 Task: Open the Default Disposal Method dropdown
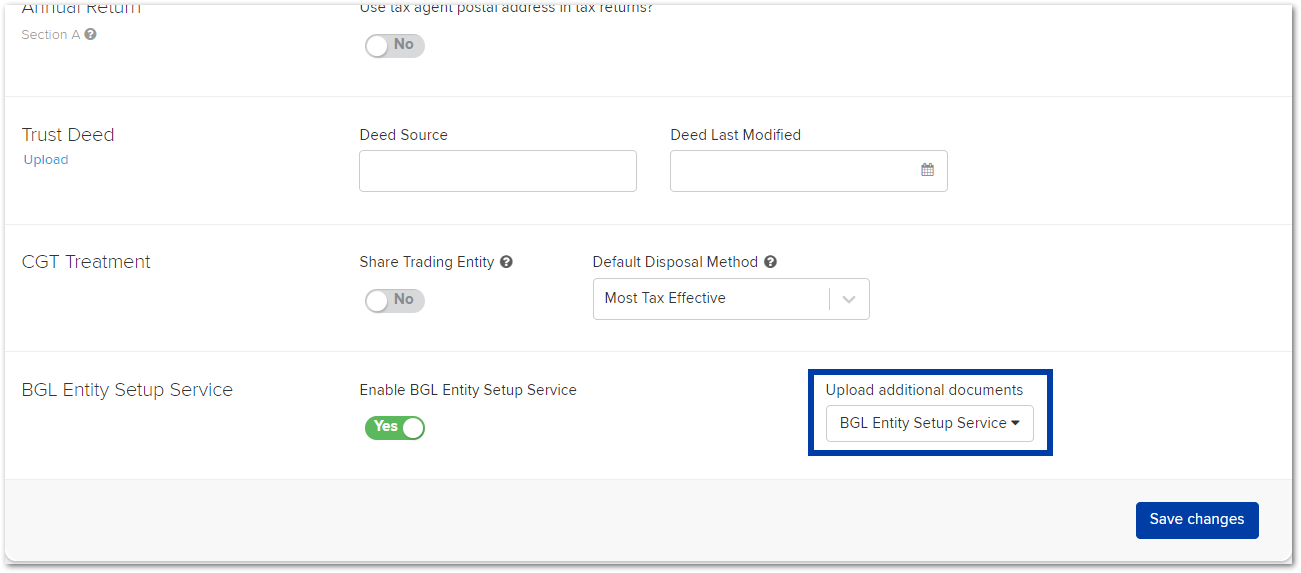click(731, 299)
